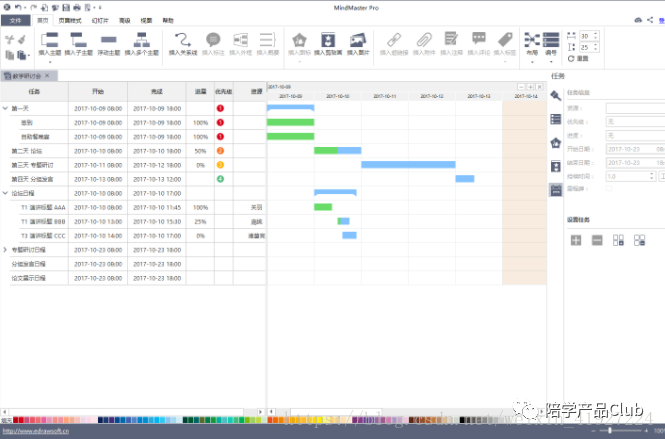Click the Reset (重置) button
The image size is (665, 439).
click(578, 59)
